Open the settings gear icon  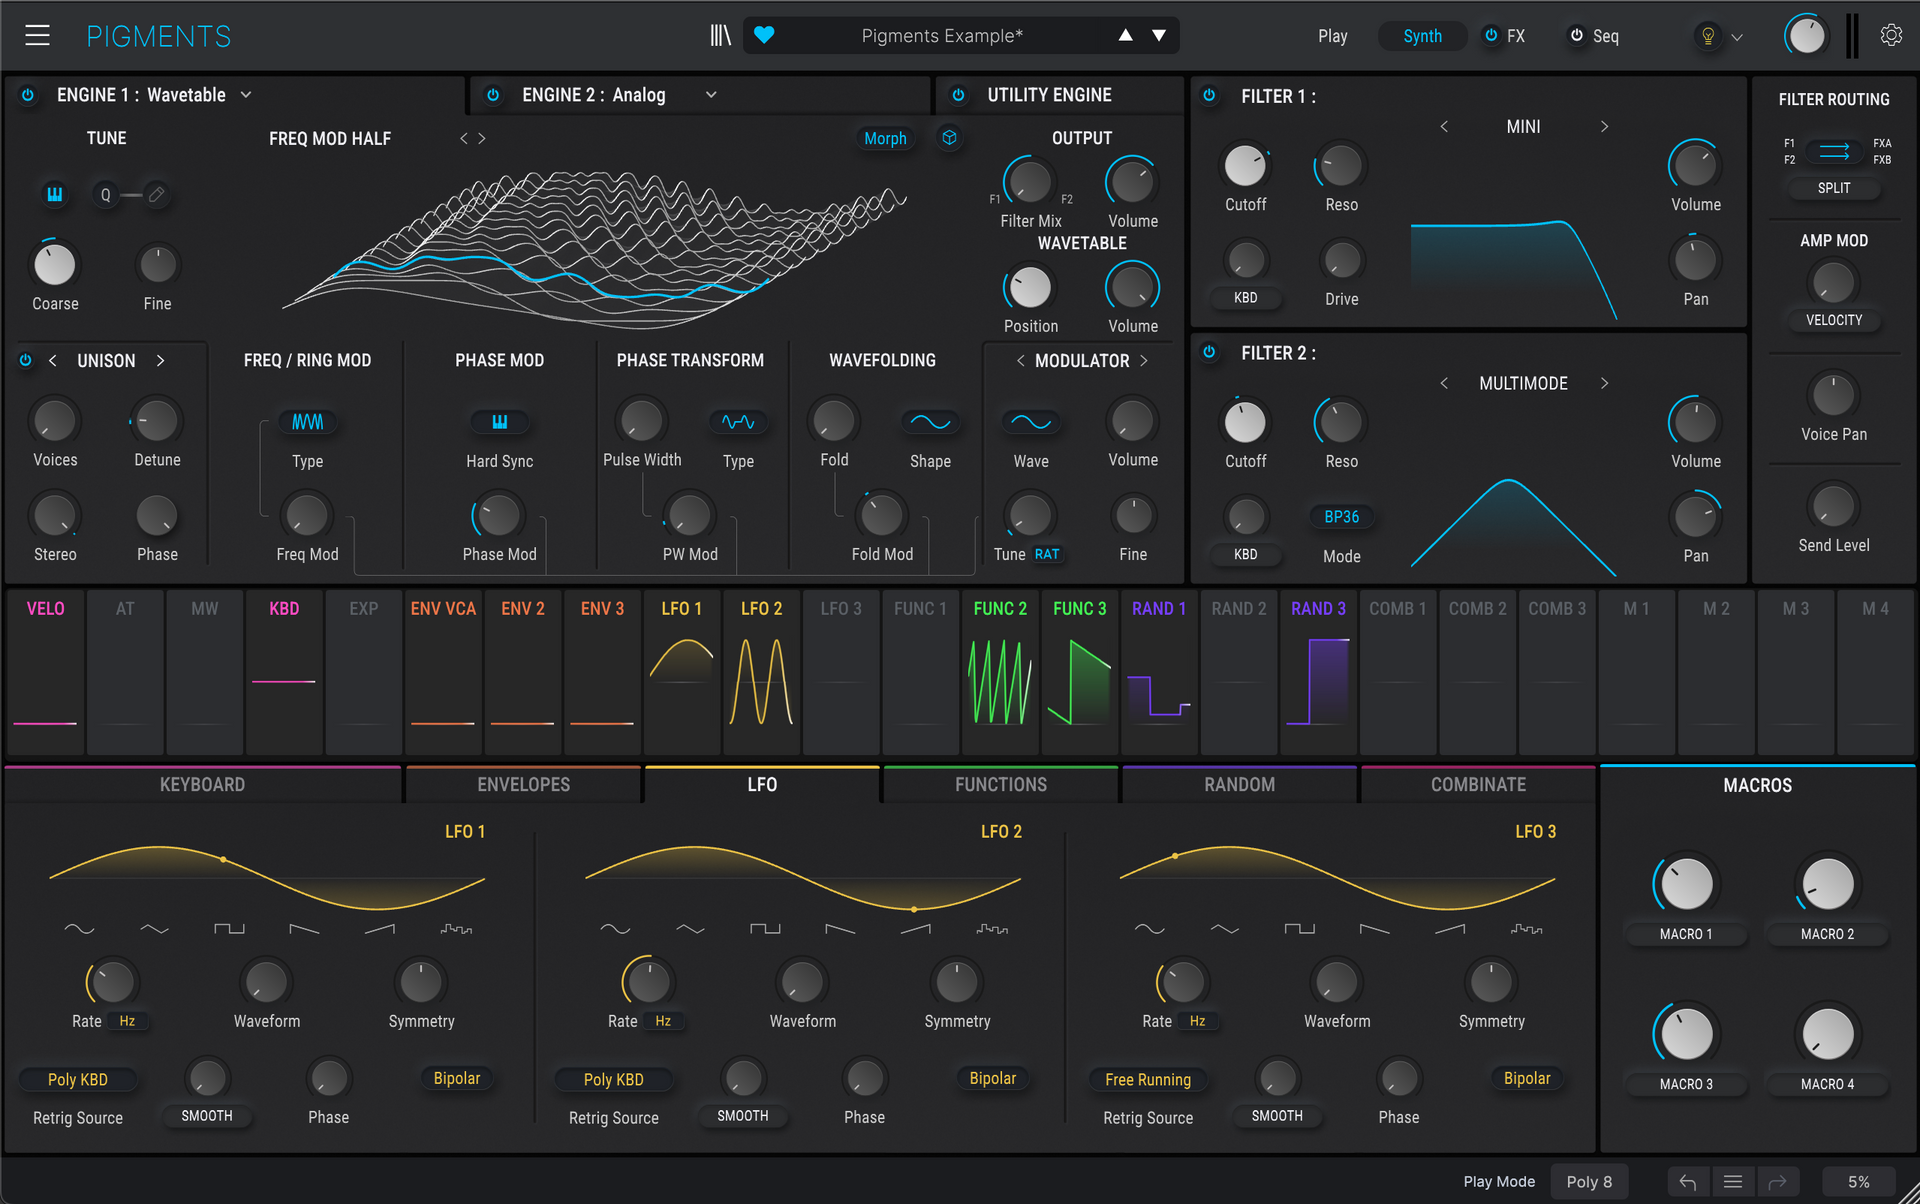coord(1891,36)
